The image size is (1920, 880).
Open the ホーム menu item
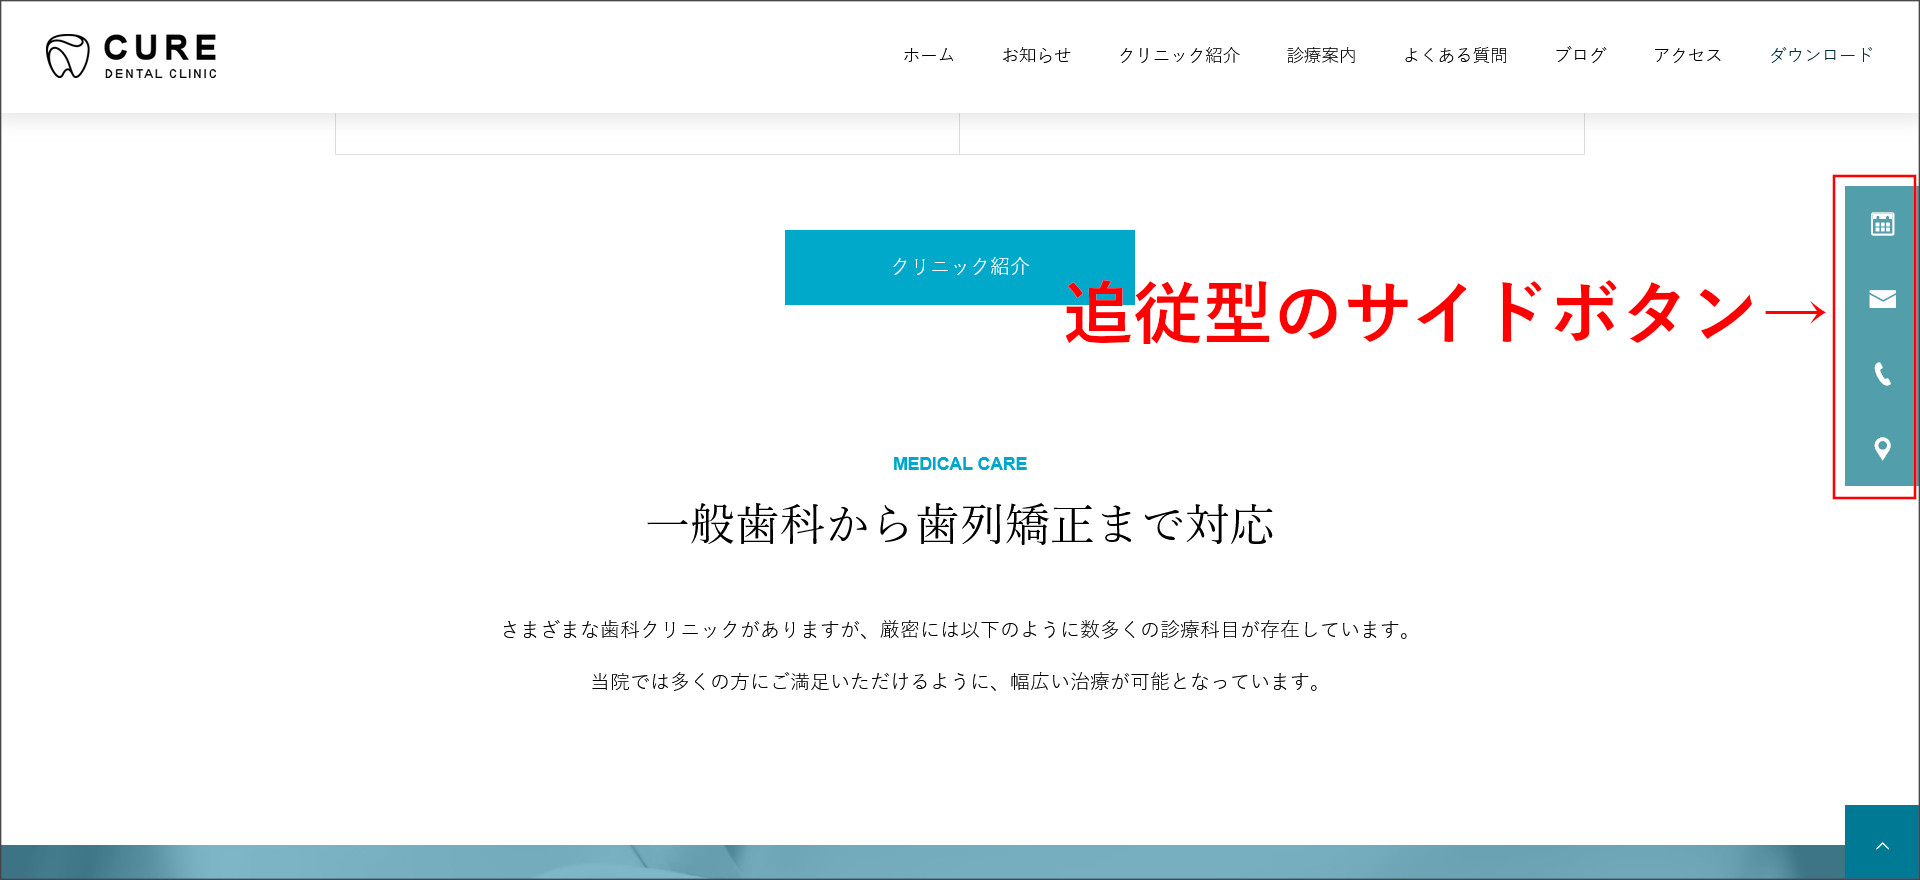tap(928, 55)
